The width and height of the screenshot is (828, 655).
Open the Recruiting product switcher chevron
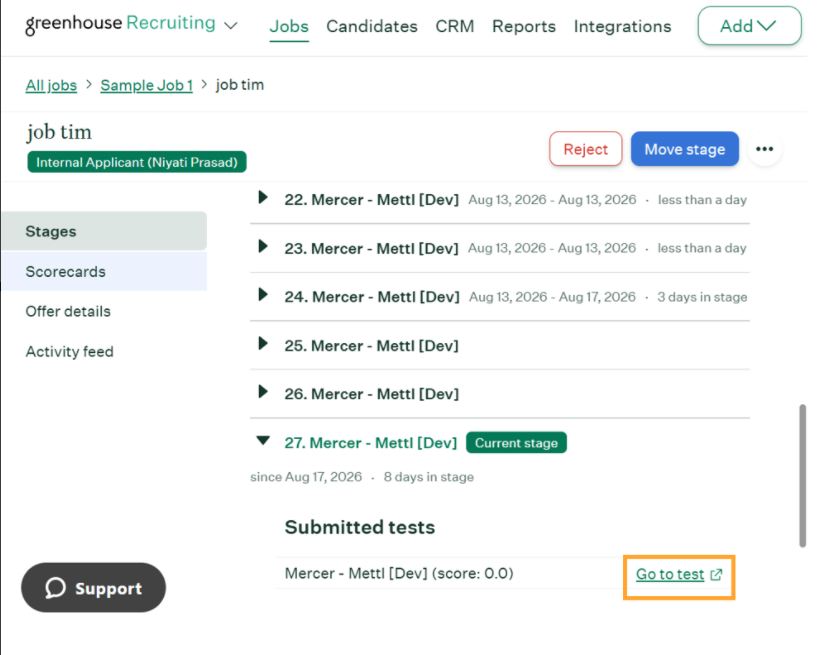(231, 25)
